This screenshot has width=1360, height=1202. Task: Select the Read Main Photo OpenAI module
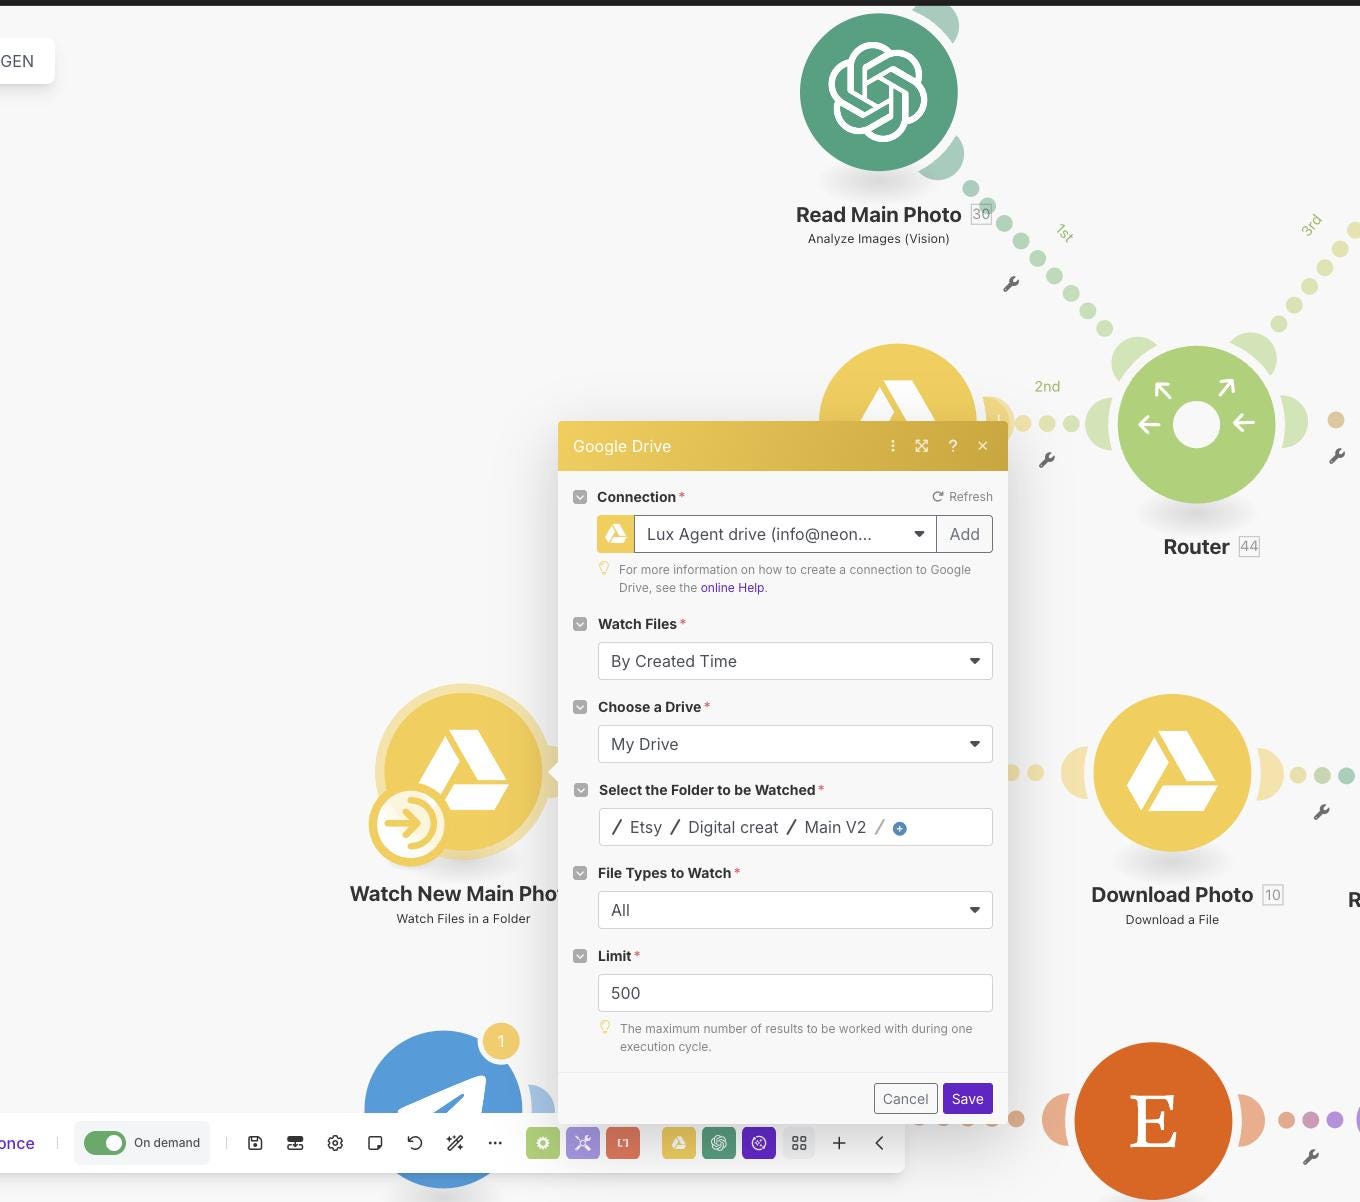879,92
